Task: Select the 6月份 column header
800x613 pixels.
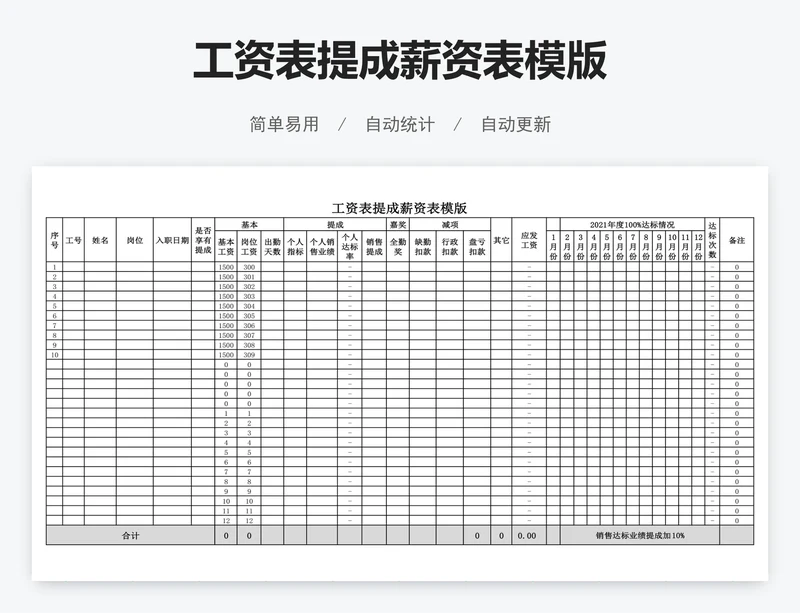Action: click(620, 247)
